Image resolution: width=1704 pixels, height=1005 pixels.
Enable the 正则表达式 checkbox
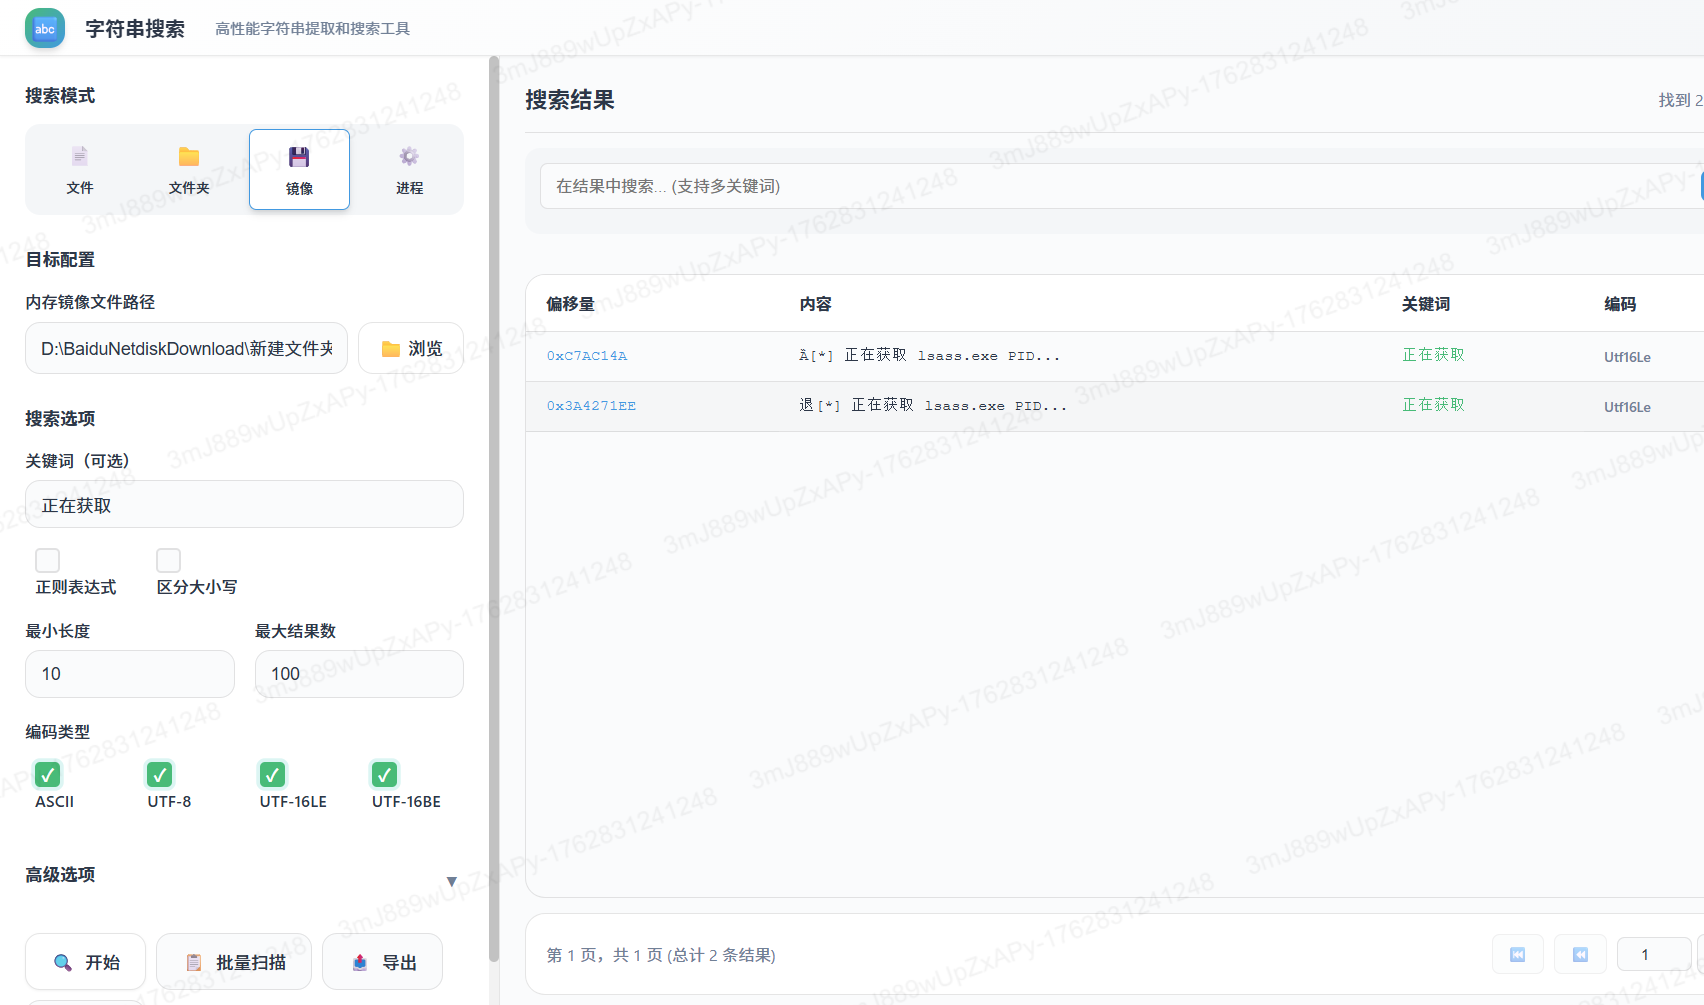click(x=47, y=560)
